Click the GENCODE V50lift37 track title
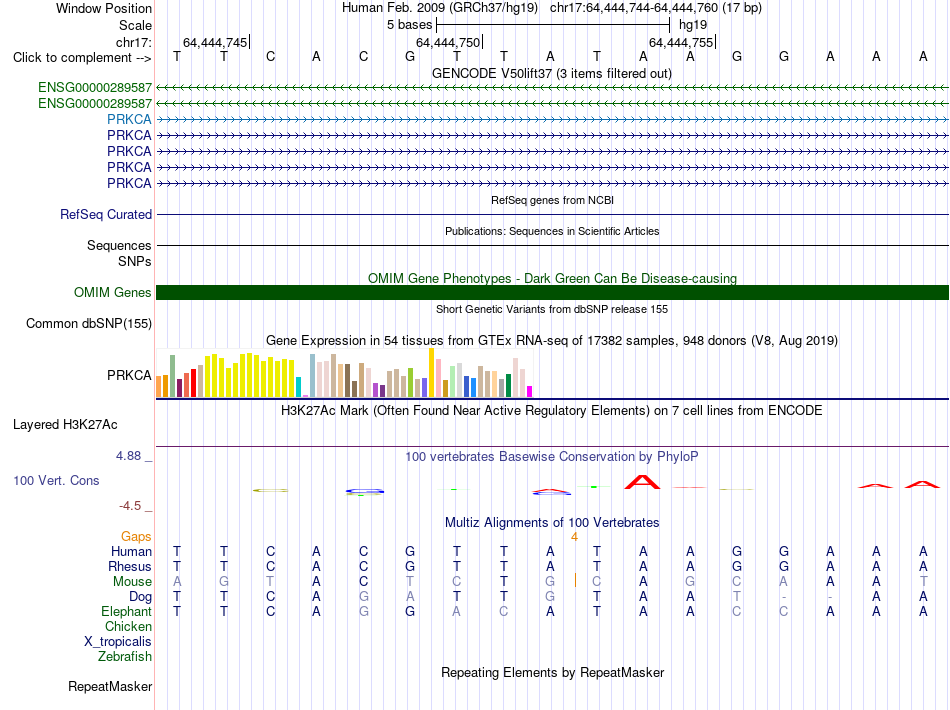Viewport: 950px width, 710px height. coord(551,74)
